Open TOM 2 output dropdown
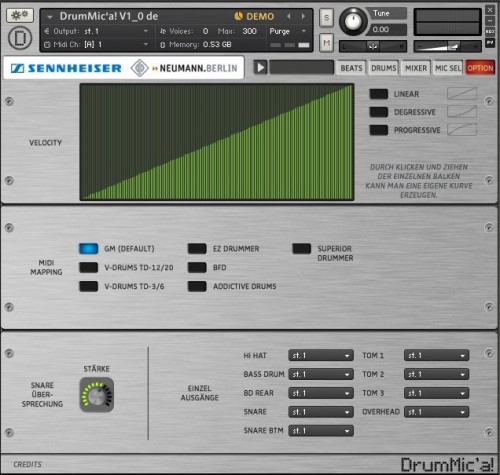 [x=436, y=374]
